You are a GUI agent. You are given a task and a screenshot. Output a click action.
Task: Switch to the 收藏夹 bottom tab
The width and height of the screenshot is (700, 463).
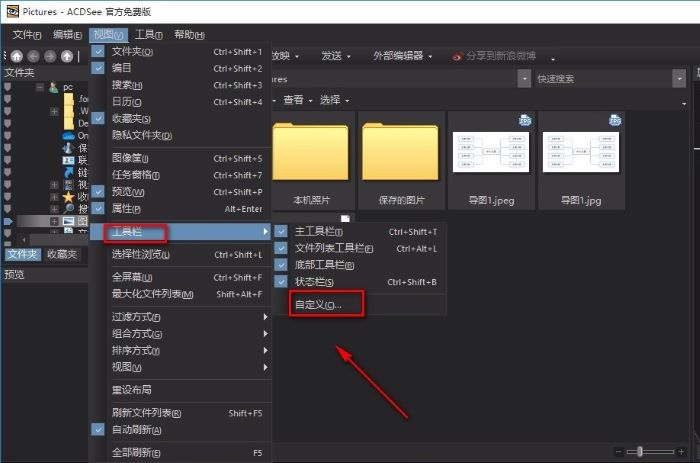tap(62, 254)
